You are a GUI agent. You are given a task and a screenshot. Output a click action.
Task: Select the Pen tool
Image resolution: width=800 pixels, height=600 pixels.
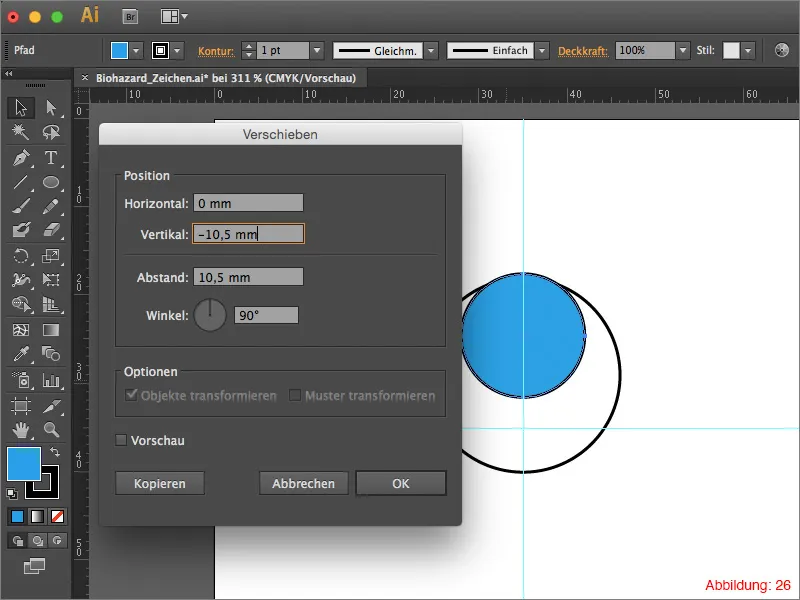[x=21, y=158]
